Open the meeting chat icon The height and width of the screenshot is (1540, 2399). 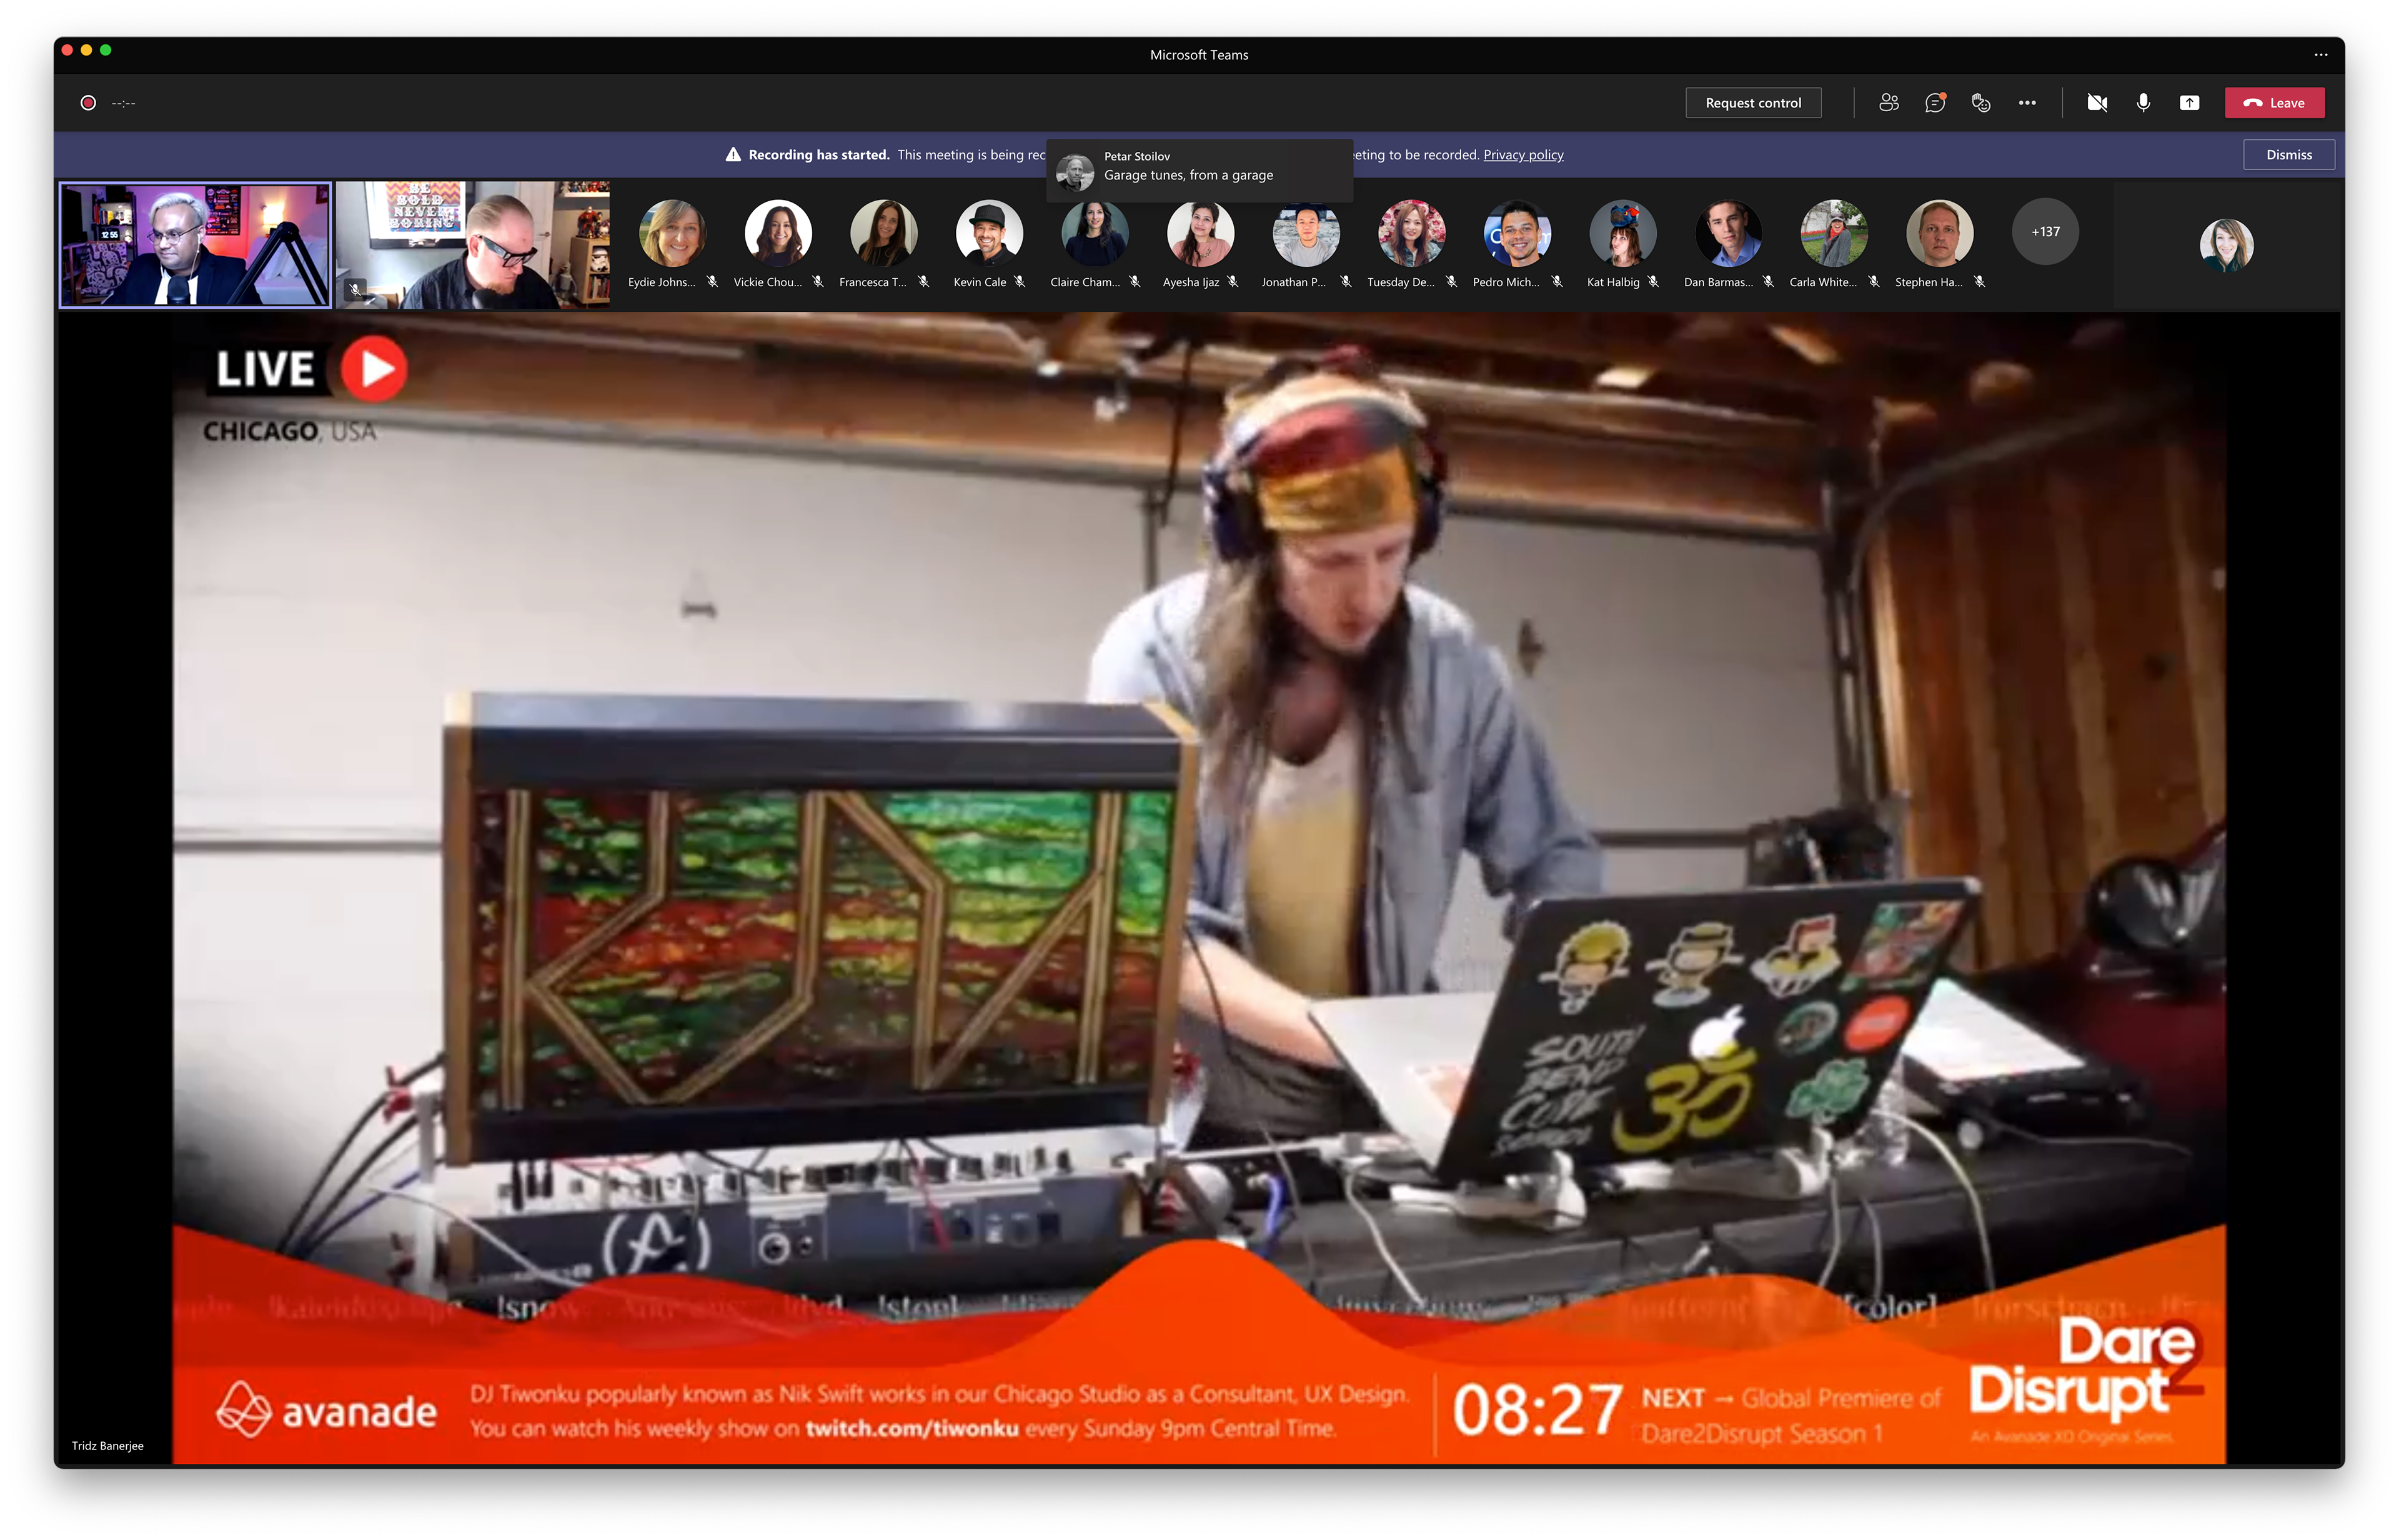tap(1934, 103)
